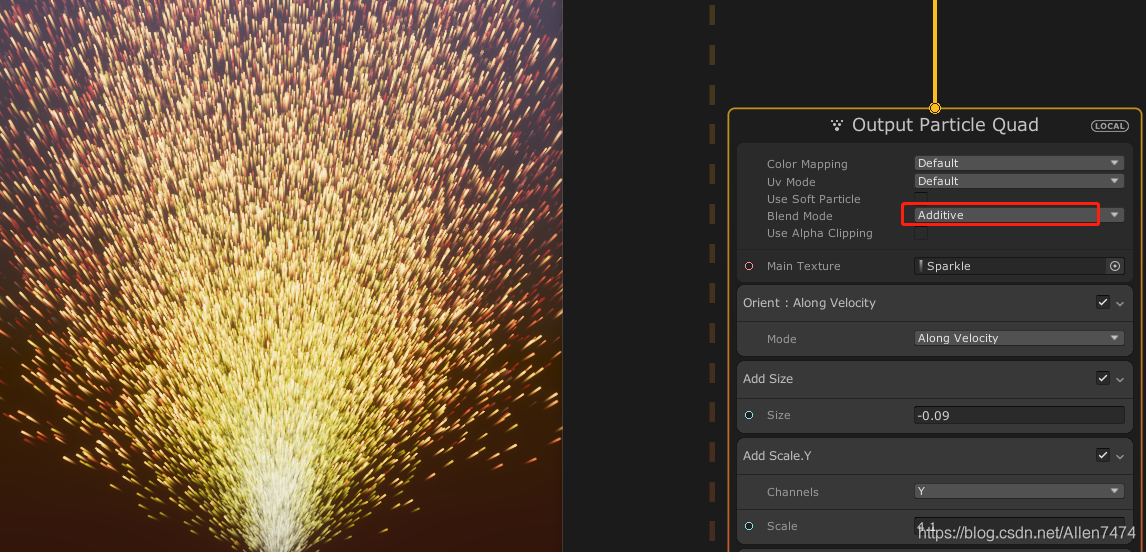Screen dimensions: 1146x552
Task: Open the orient Mode dropdown
Action: click(1019, 338)
